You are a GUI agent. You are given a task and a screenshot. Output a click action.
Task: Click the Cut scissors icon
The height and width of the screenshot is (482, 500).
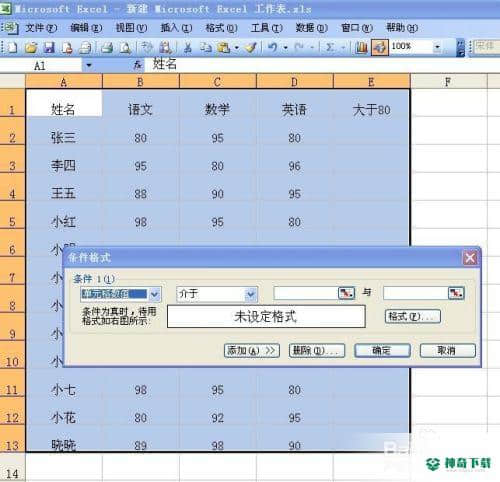pyautogui.click(x=188, y=48)
